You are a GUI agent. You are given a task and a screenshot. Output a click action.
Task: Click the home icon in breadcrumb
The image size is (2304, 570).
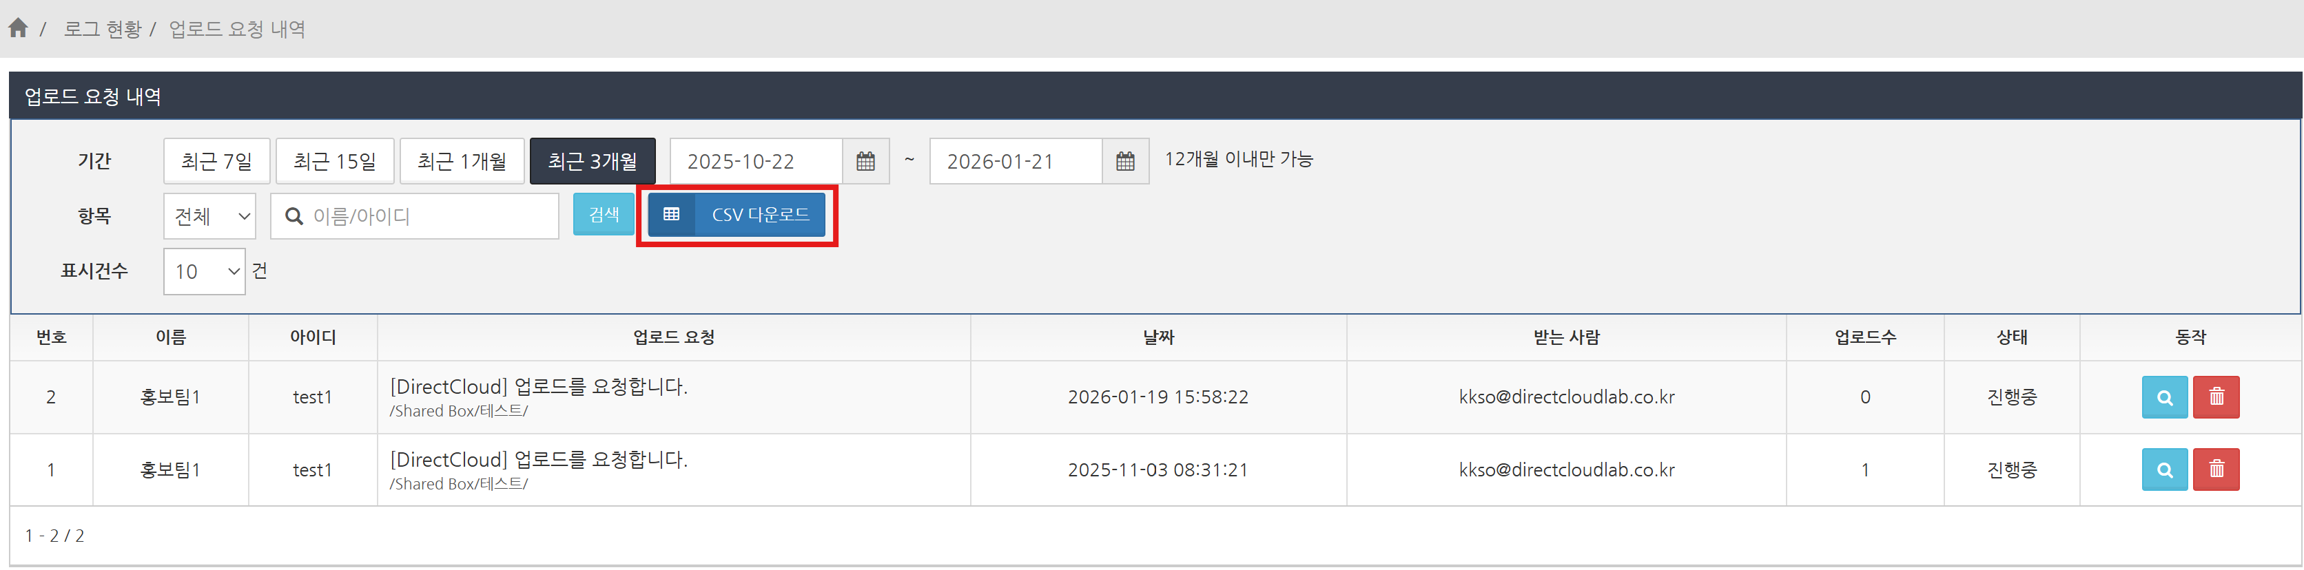tap(18, 28)
